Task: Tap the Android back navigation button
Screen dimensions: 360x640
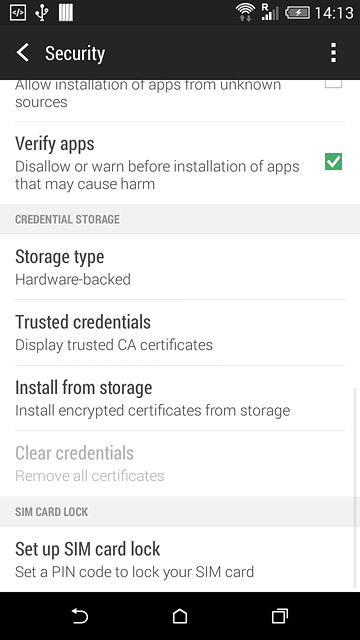Action: click(80, 616)
